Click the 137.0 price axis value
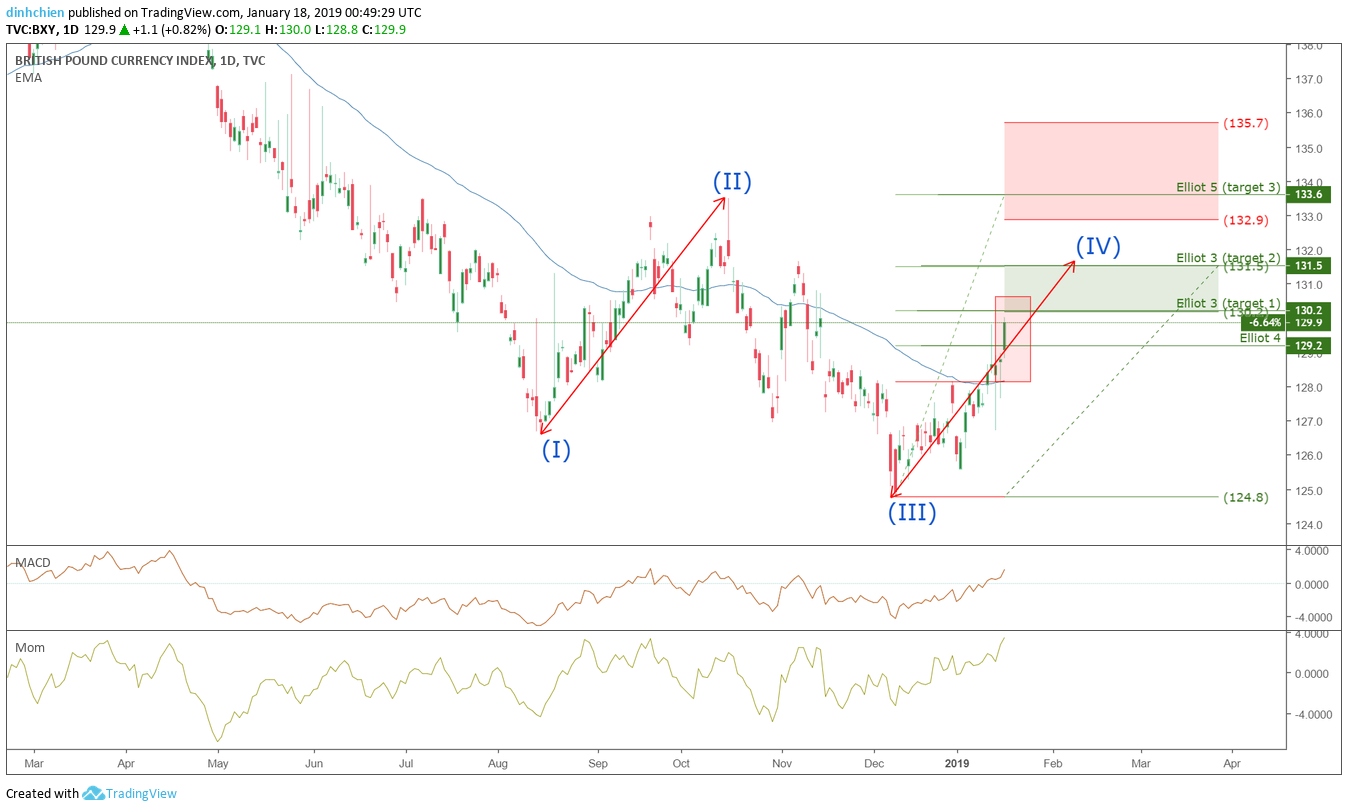This screenshot has height=811, width=1348. 1309,79
